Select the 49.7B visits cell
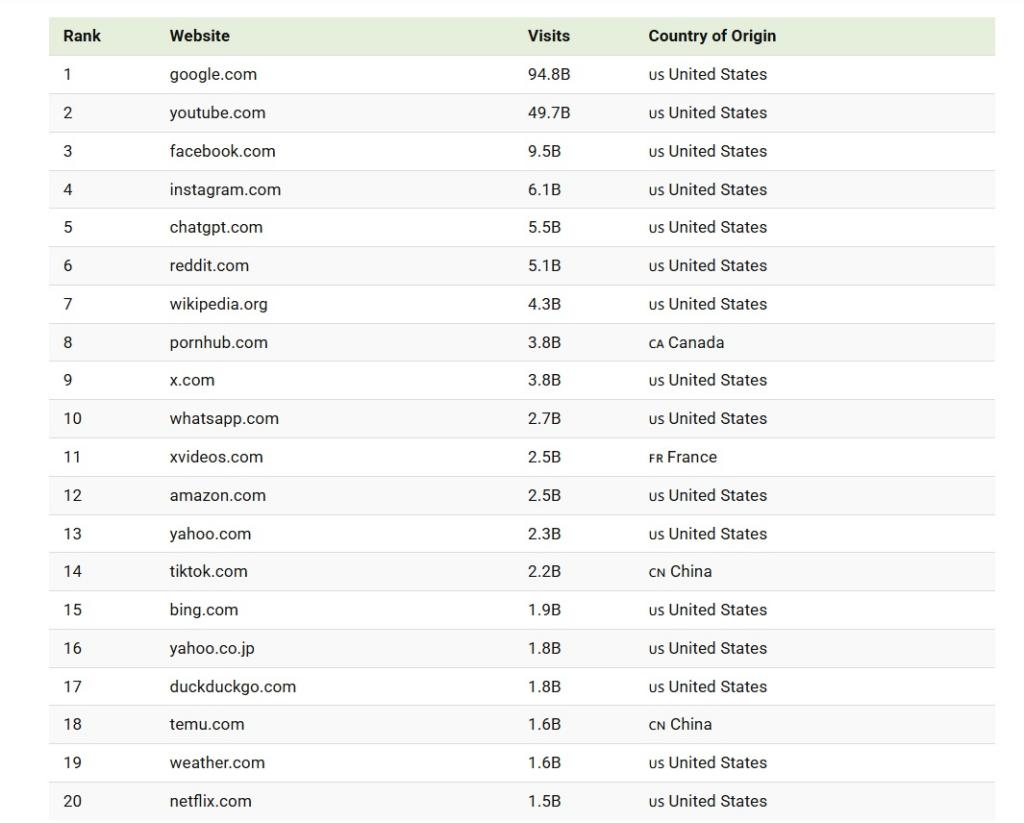The image size is (1024, 823). coord(548,113)
